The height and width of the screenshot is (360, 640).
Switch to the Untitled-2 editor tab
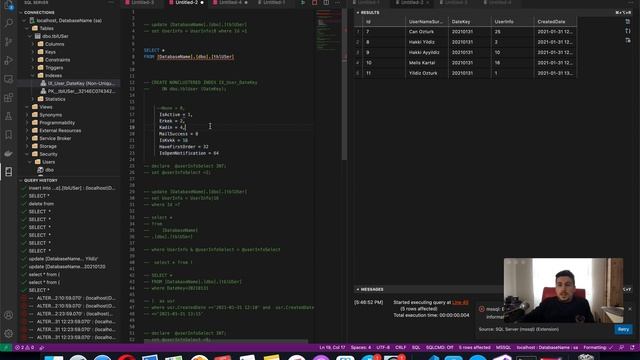click(186, 2)
